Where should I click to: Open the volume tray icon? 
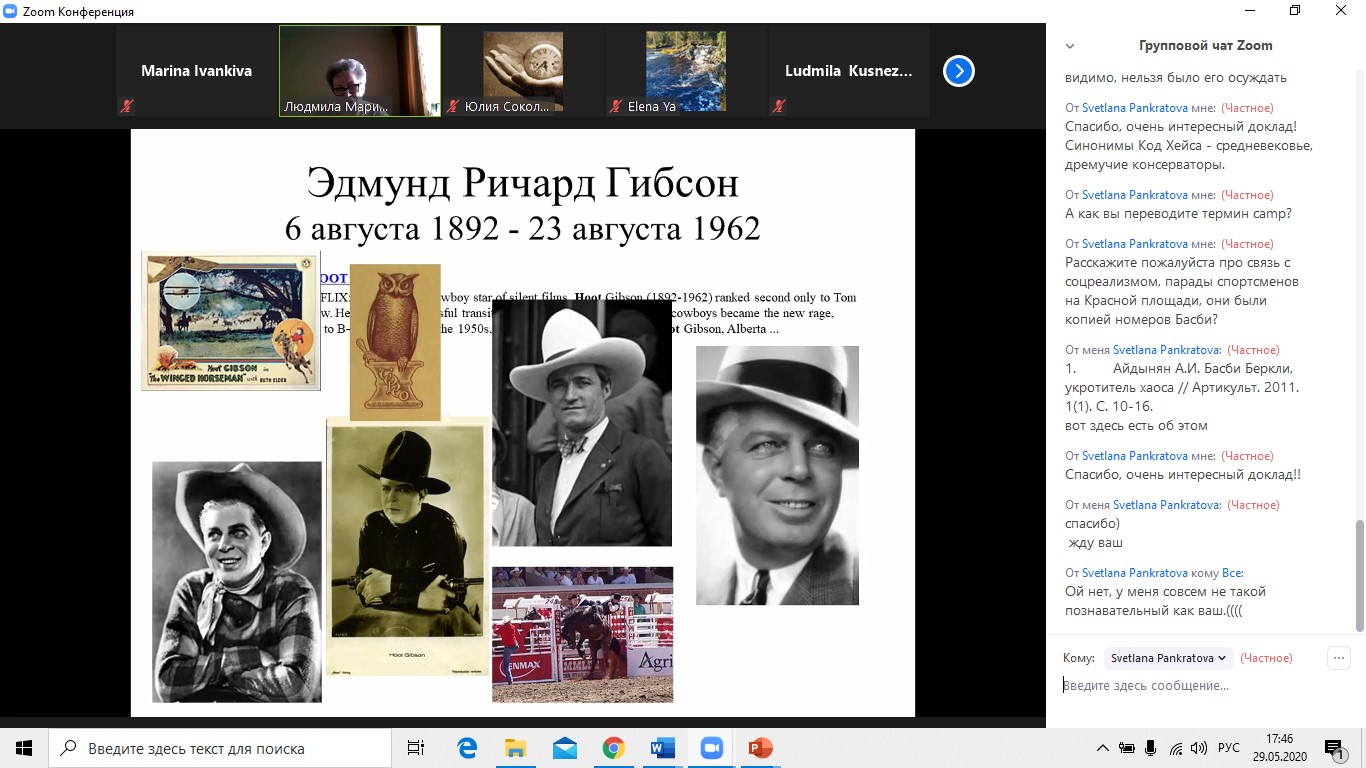(1199, 748)
